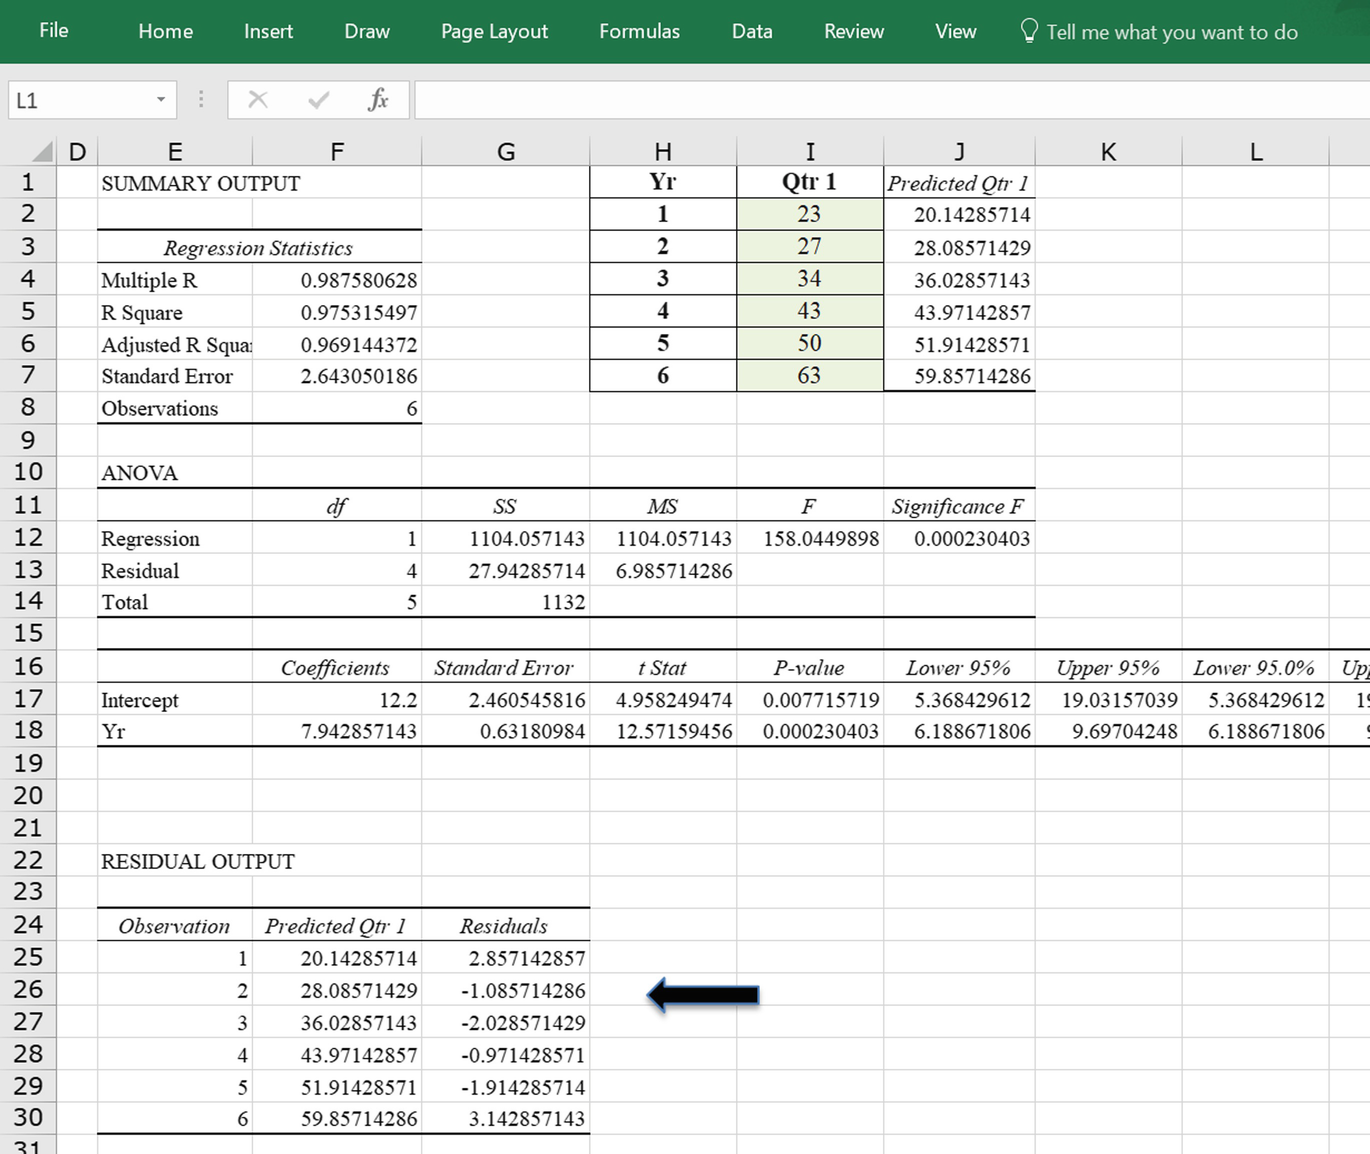Click the Insert Function fx icon
The height and width of the screenshot is (1154, 1370).
pos(379,99)
